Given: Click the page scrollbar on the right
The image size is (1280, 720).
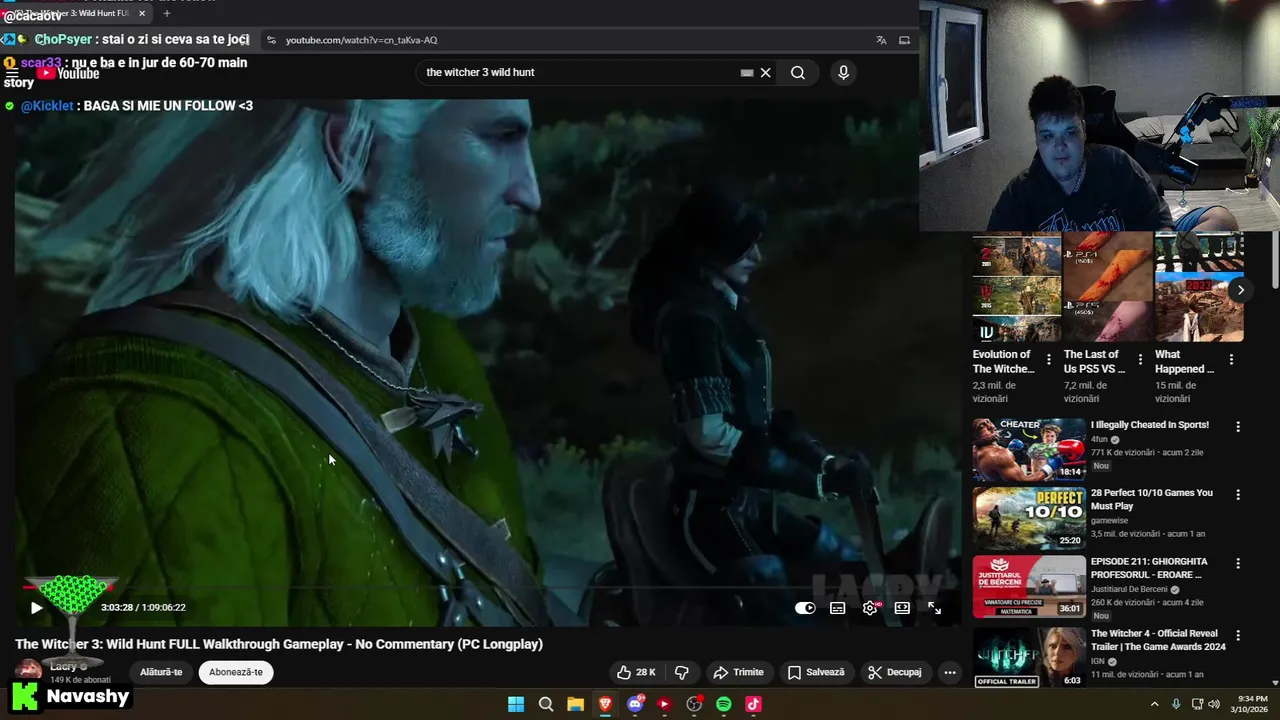Looking at the screenshot, I should [1275, 260].
